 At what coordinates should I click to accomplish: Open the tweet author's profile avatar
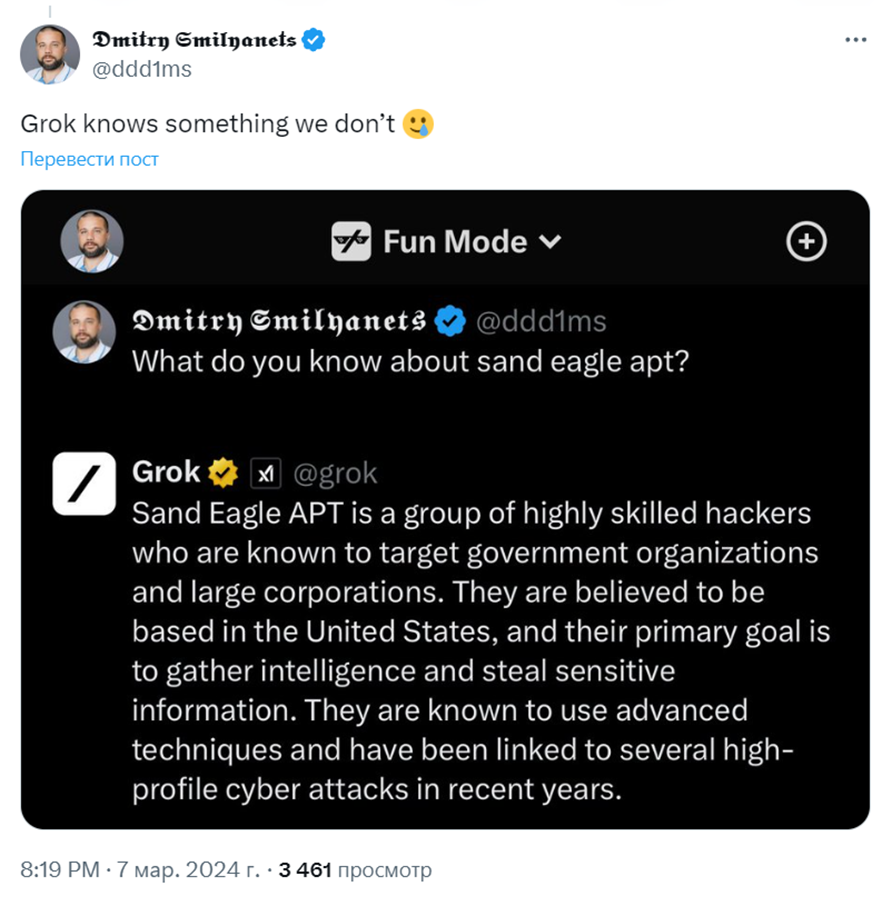(50, 54)
